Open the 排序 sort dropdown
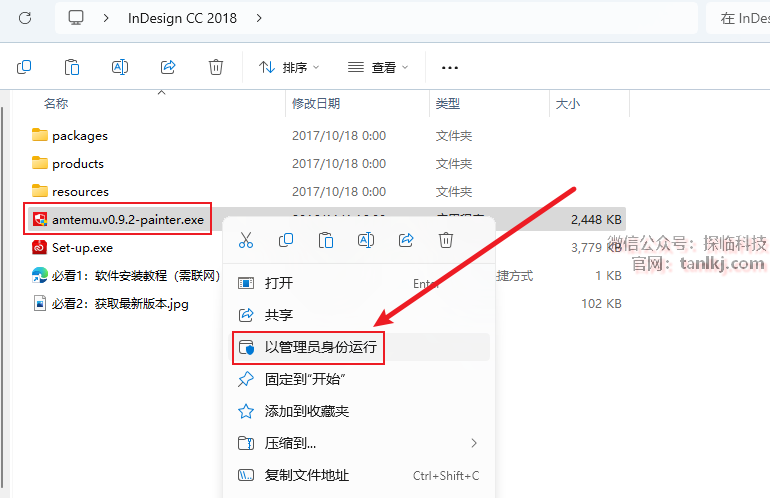770x498 pixels. coord(289,67)
